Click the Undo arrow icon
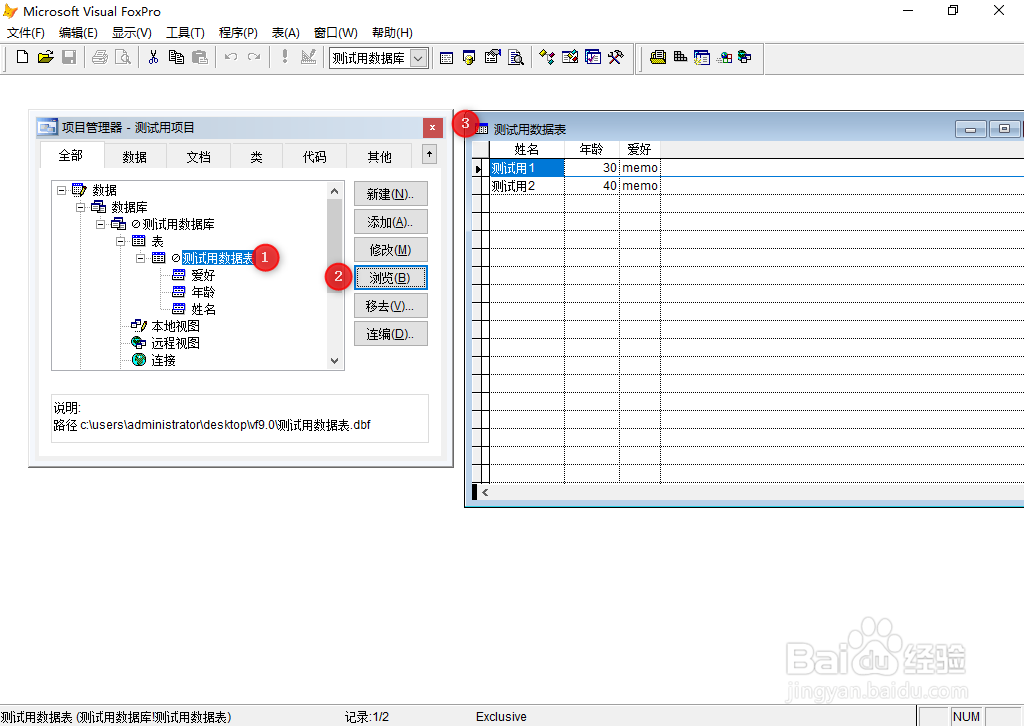This screenshot has width=1024, height=726. click(x=231, y=57)
